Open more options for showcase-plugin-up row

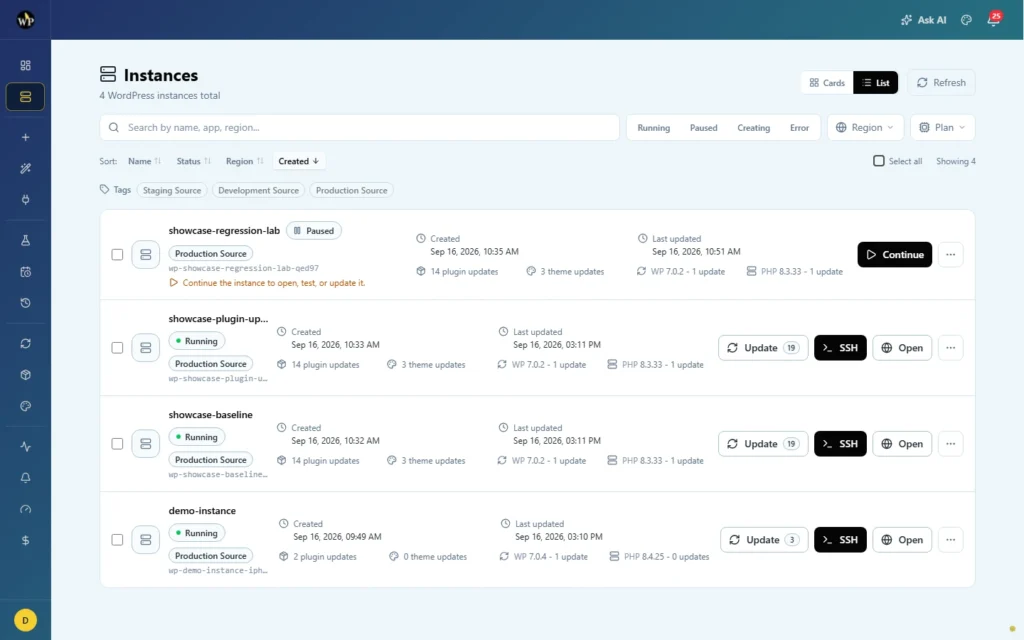click(x=950, y=348)
